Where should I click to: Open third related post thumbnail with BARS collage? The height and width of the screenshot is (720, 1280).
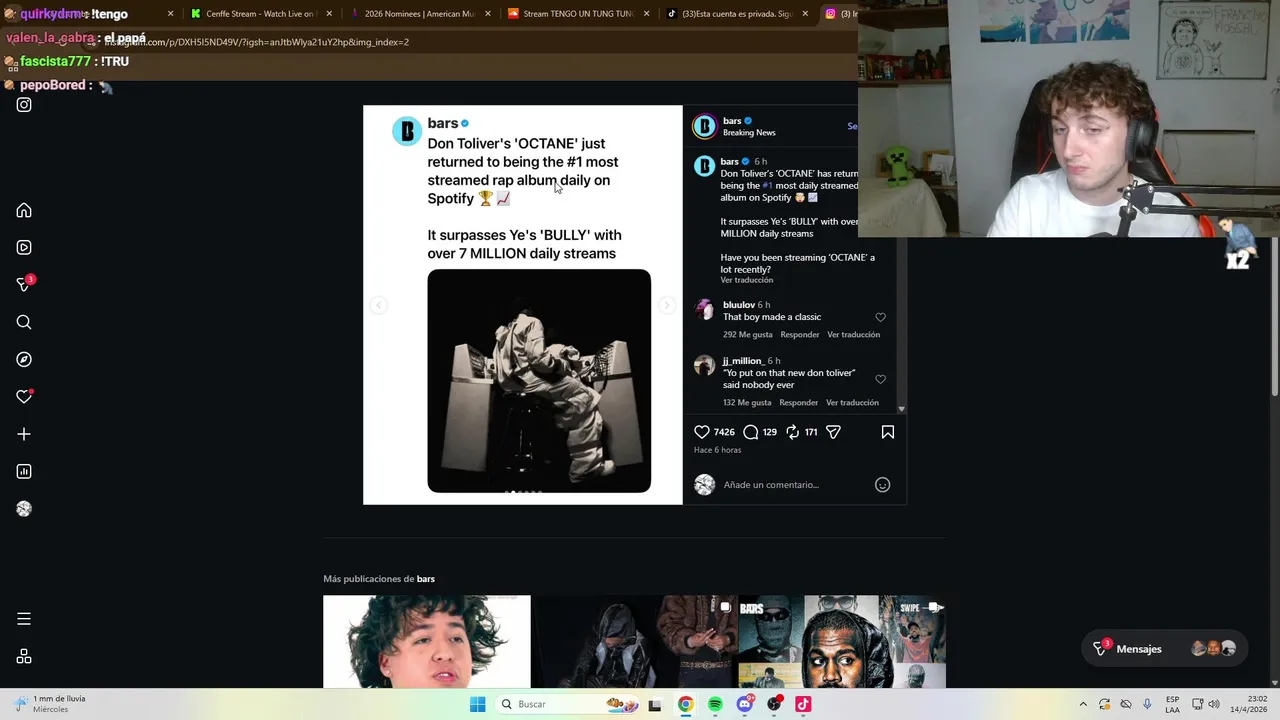842,642
